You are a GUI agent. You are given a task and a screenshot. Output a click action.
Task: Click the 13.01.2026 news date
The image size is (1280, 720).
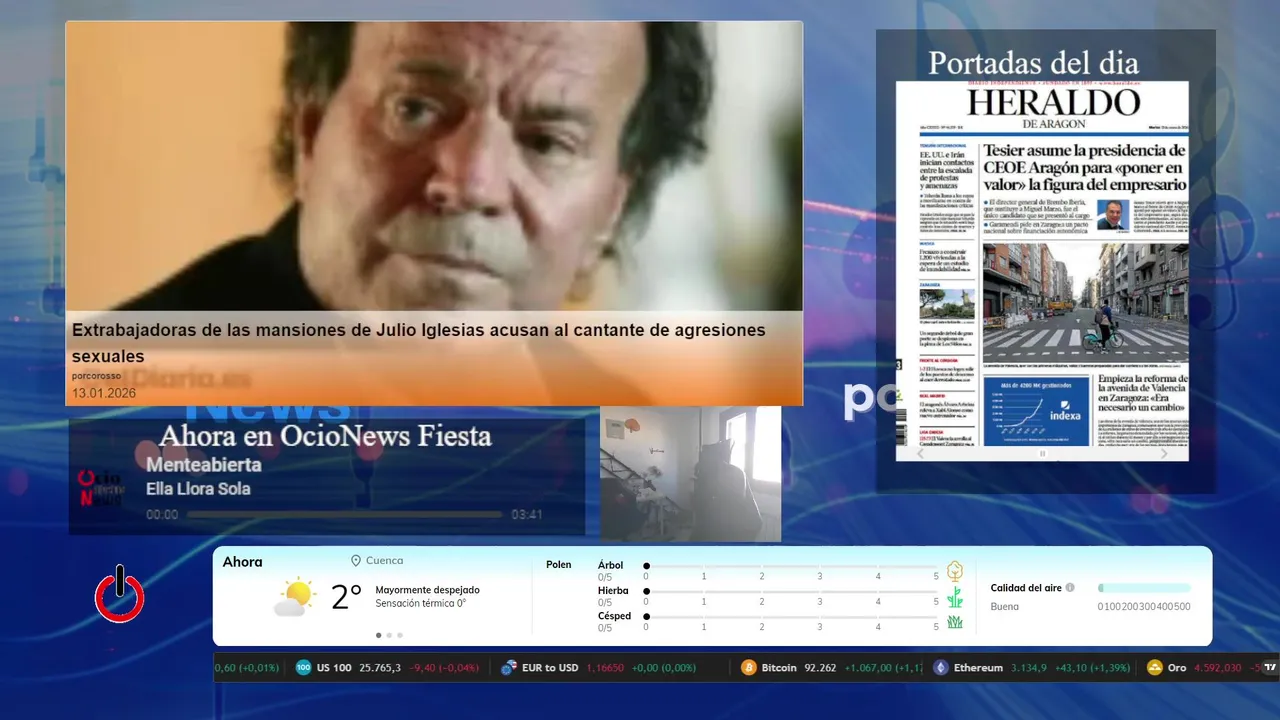point(104,393)
